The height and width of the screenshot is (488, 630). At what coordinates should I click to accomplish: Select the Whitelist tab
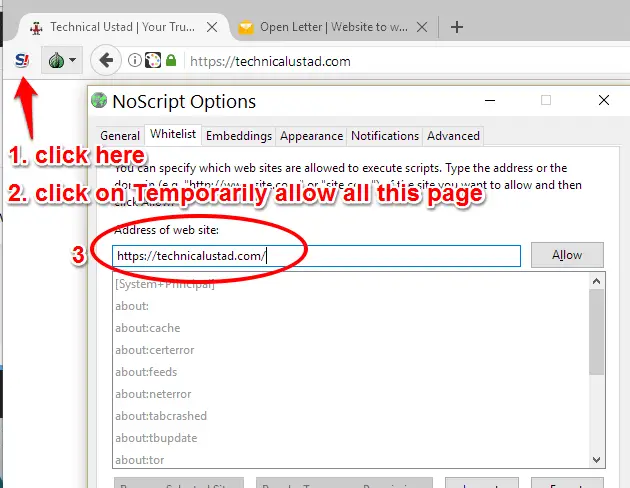[173, 134]
